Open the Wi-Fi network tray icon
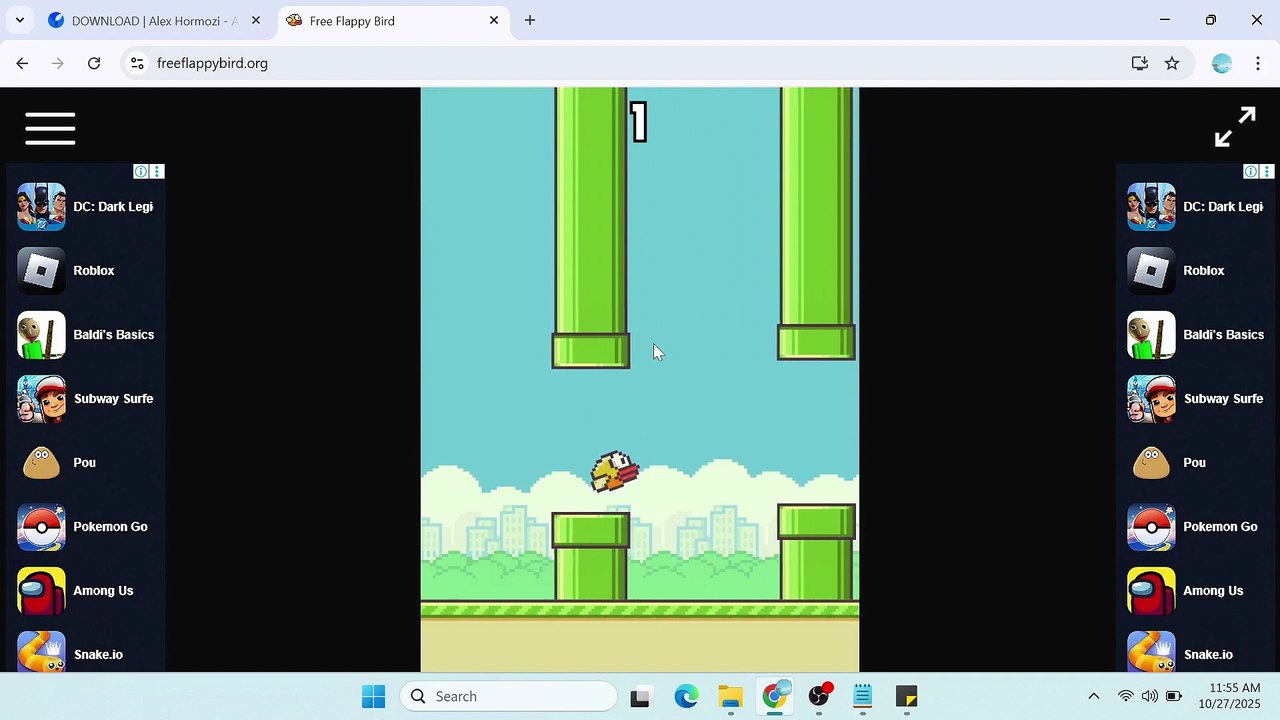This screenshot has height=720, width=1280. pyautogui.click(x=1125, y=696)
